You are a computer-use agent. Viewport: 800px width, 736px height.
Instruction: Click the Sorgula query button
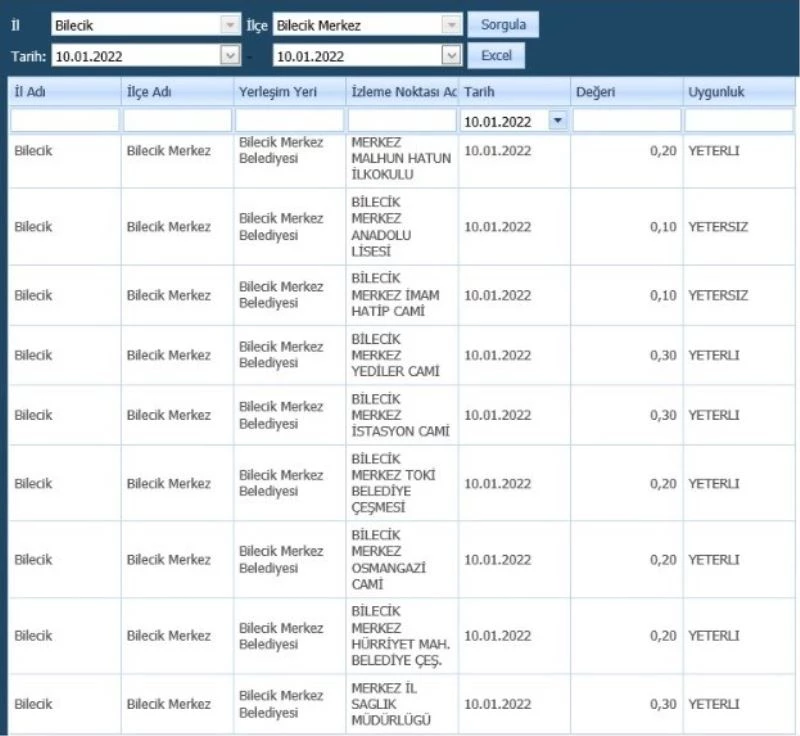tap(503, 24)
